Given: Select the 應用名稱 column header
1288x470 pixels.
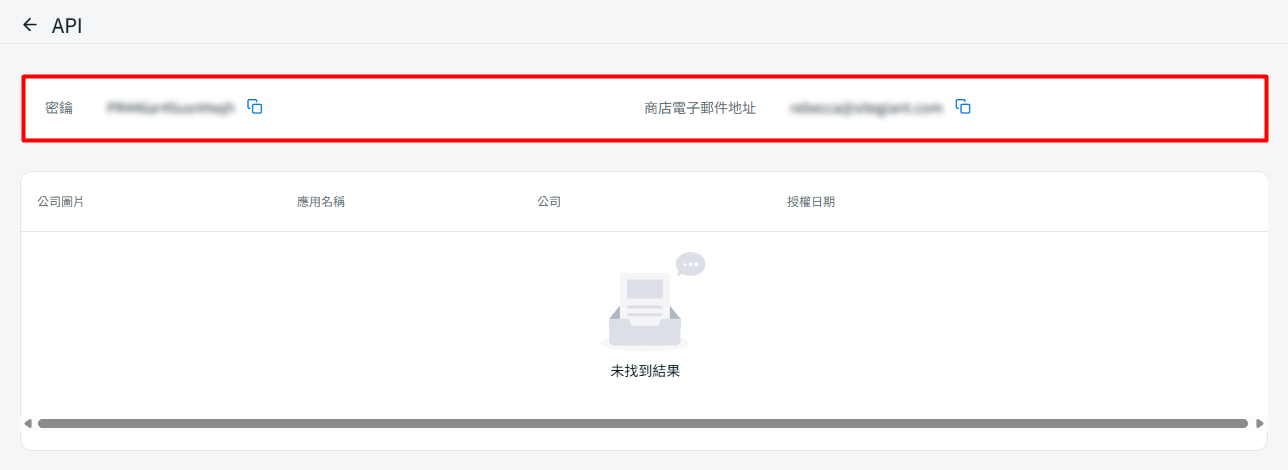Looking at the screenshot, I should click(321, 202).
